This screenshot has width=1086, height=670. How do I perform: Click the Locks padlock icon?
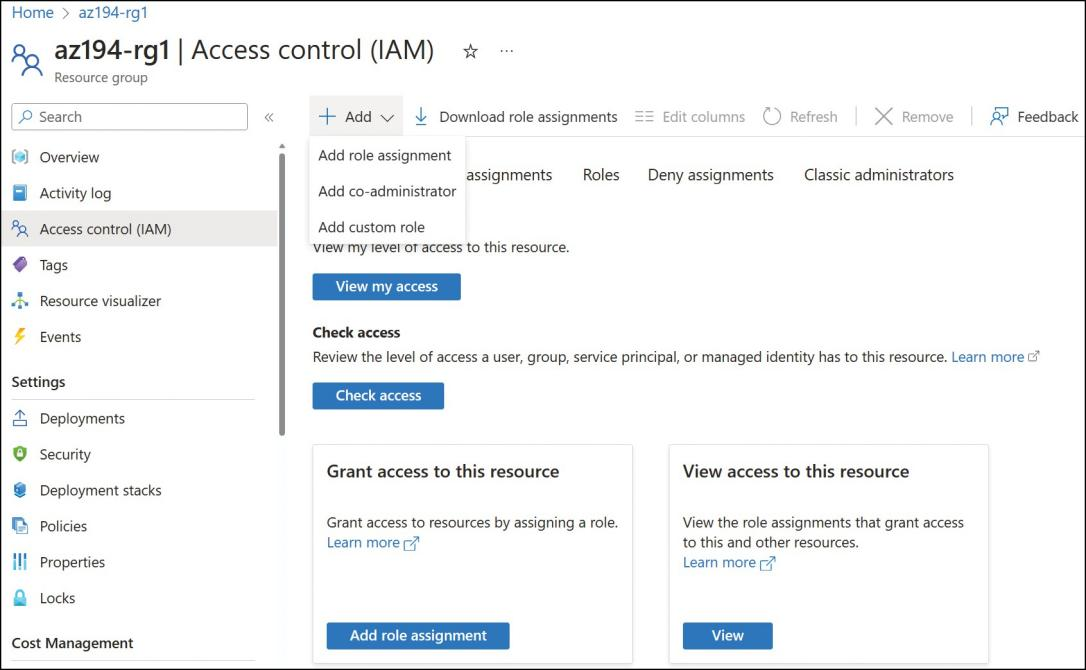20,598
